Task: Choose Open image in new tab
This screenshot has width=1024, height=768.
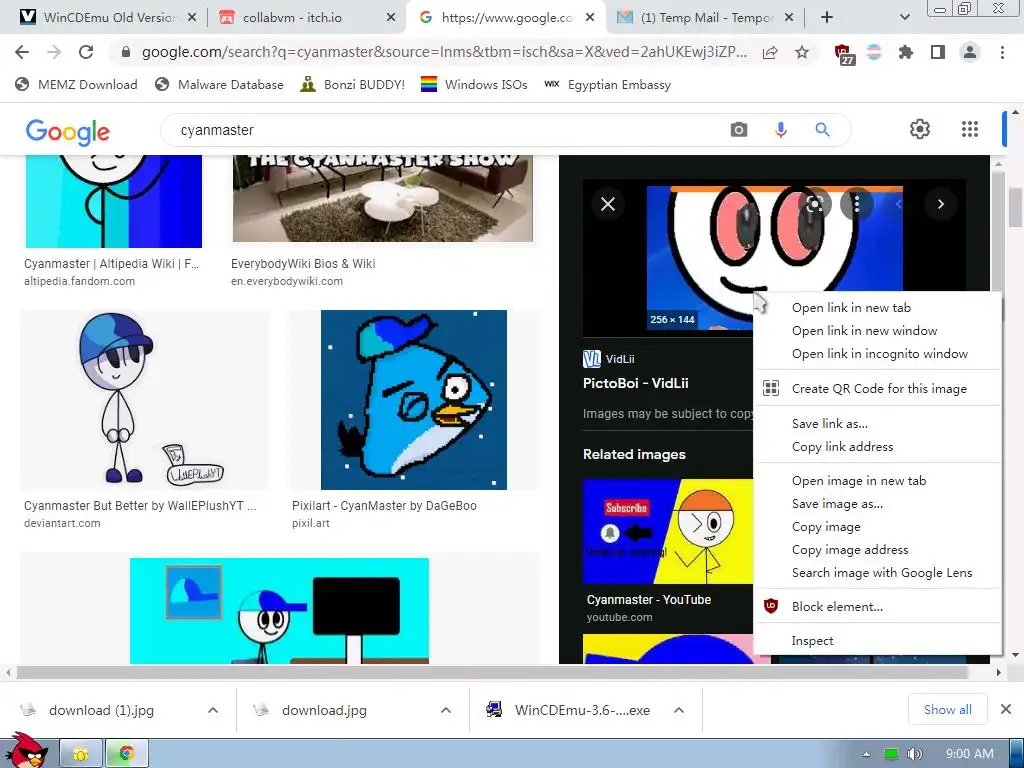Action: click(x=878, y=481)
